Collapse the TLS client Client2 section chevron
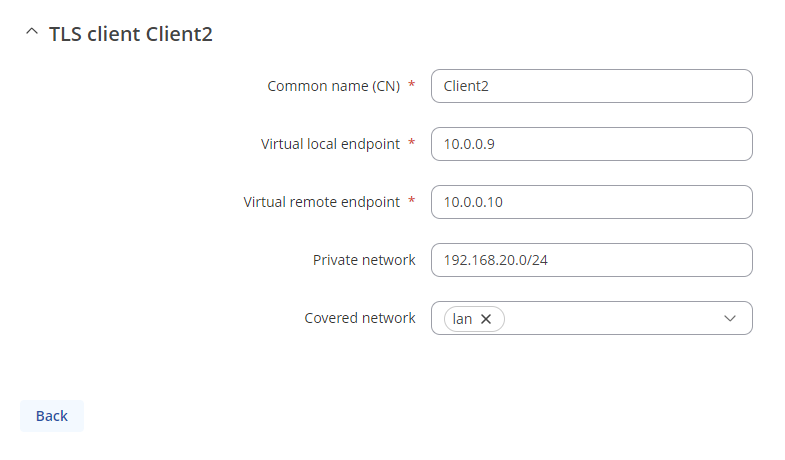Image resolution: width=785 pixels, height=460 pixels. pos(30,33)
